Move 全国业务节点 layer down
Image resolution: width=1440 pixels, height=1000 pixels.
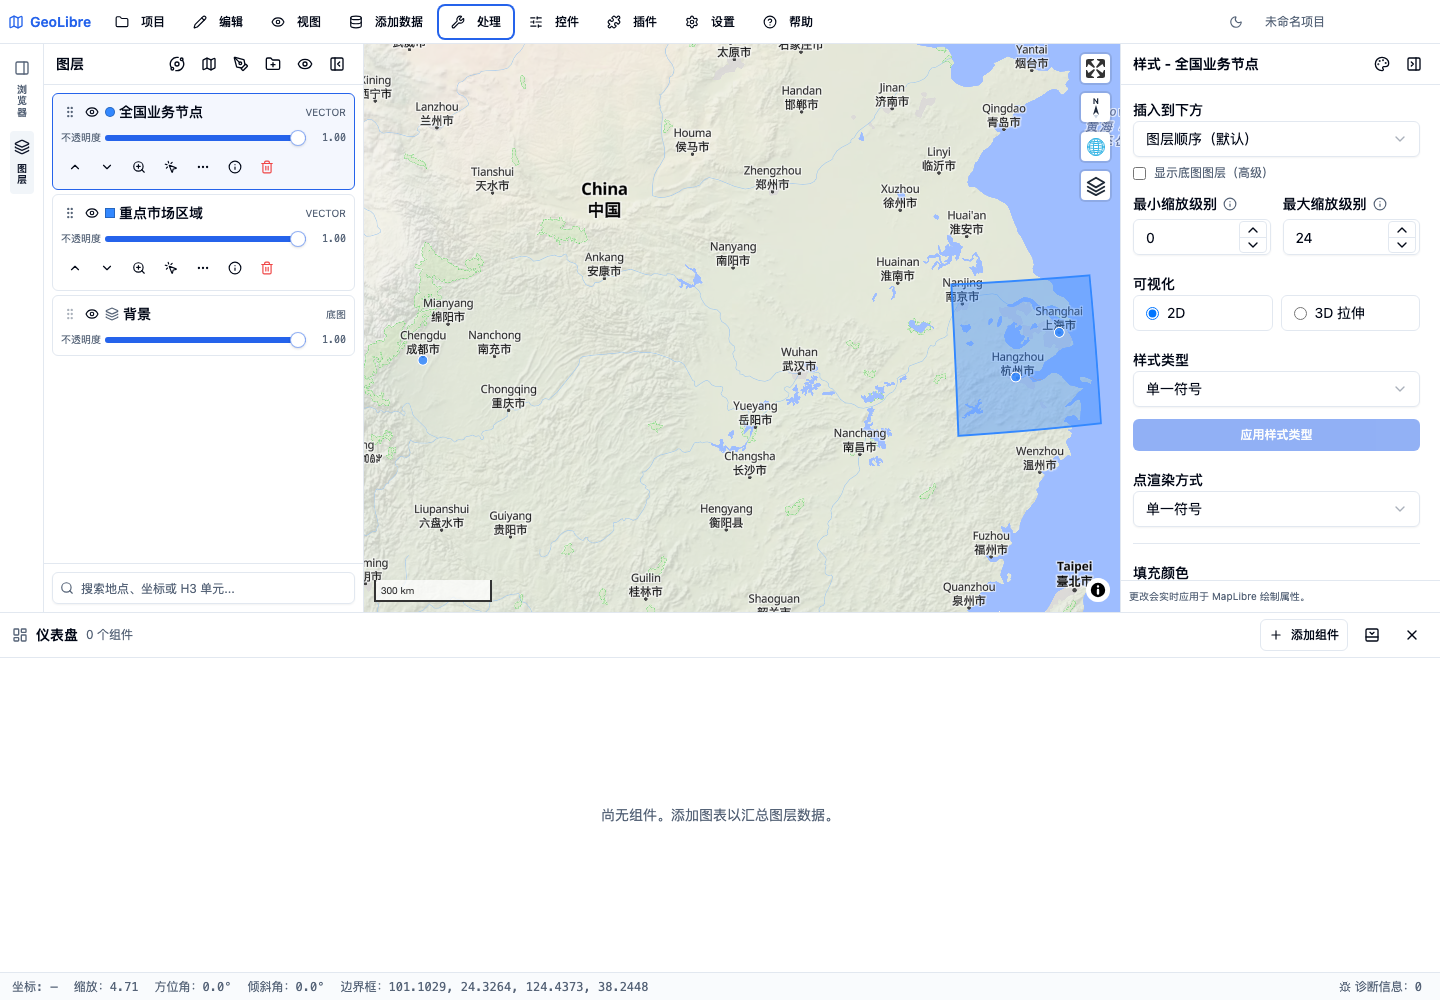click(107, 167)
